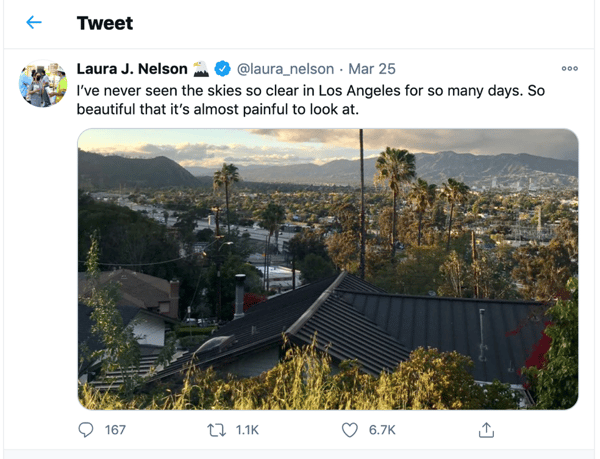Retweet using the retweet arrows icon

217,430
